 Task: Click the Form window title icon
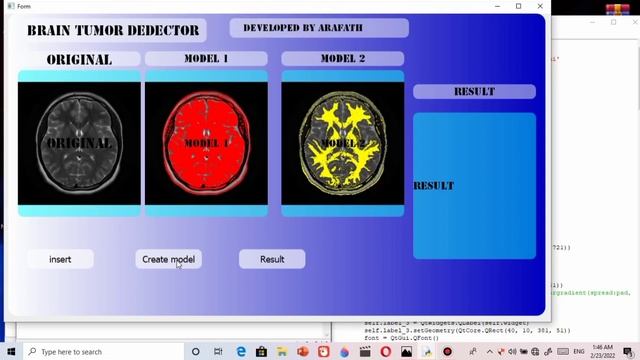tap(11, 6)
